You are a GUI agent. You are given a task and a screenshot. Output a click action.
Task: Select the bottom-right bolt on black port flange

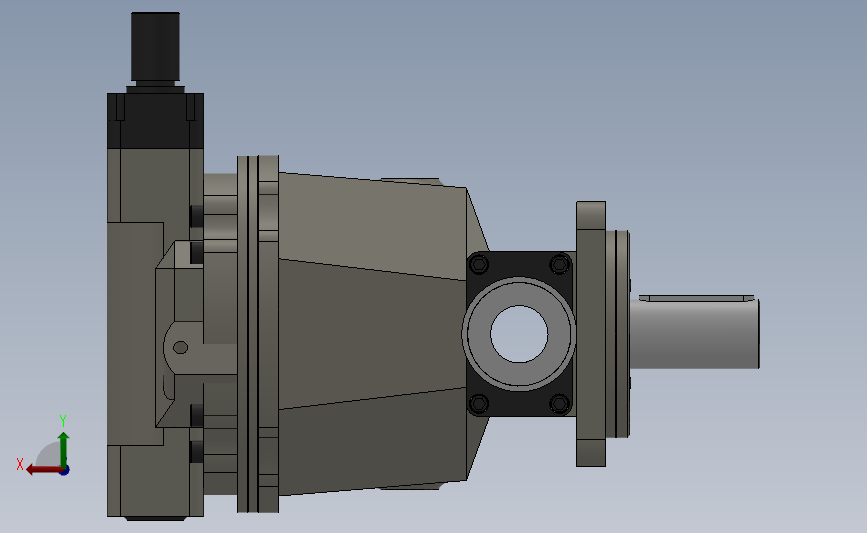560,403
